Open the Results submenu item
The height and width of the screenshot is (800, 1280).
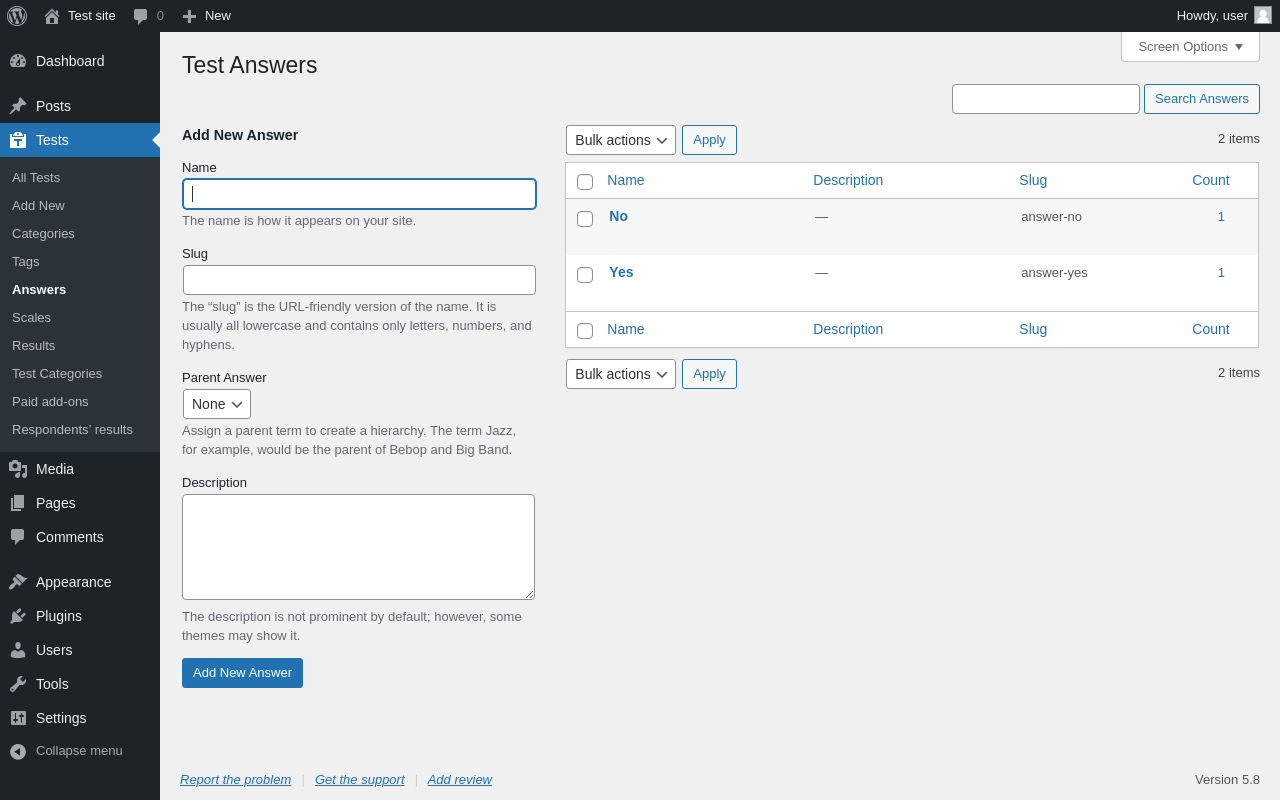point(34,346)
